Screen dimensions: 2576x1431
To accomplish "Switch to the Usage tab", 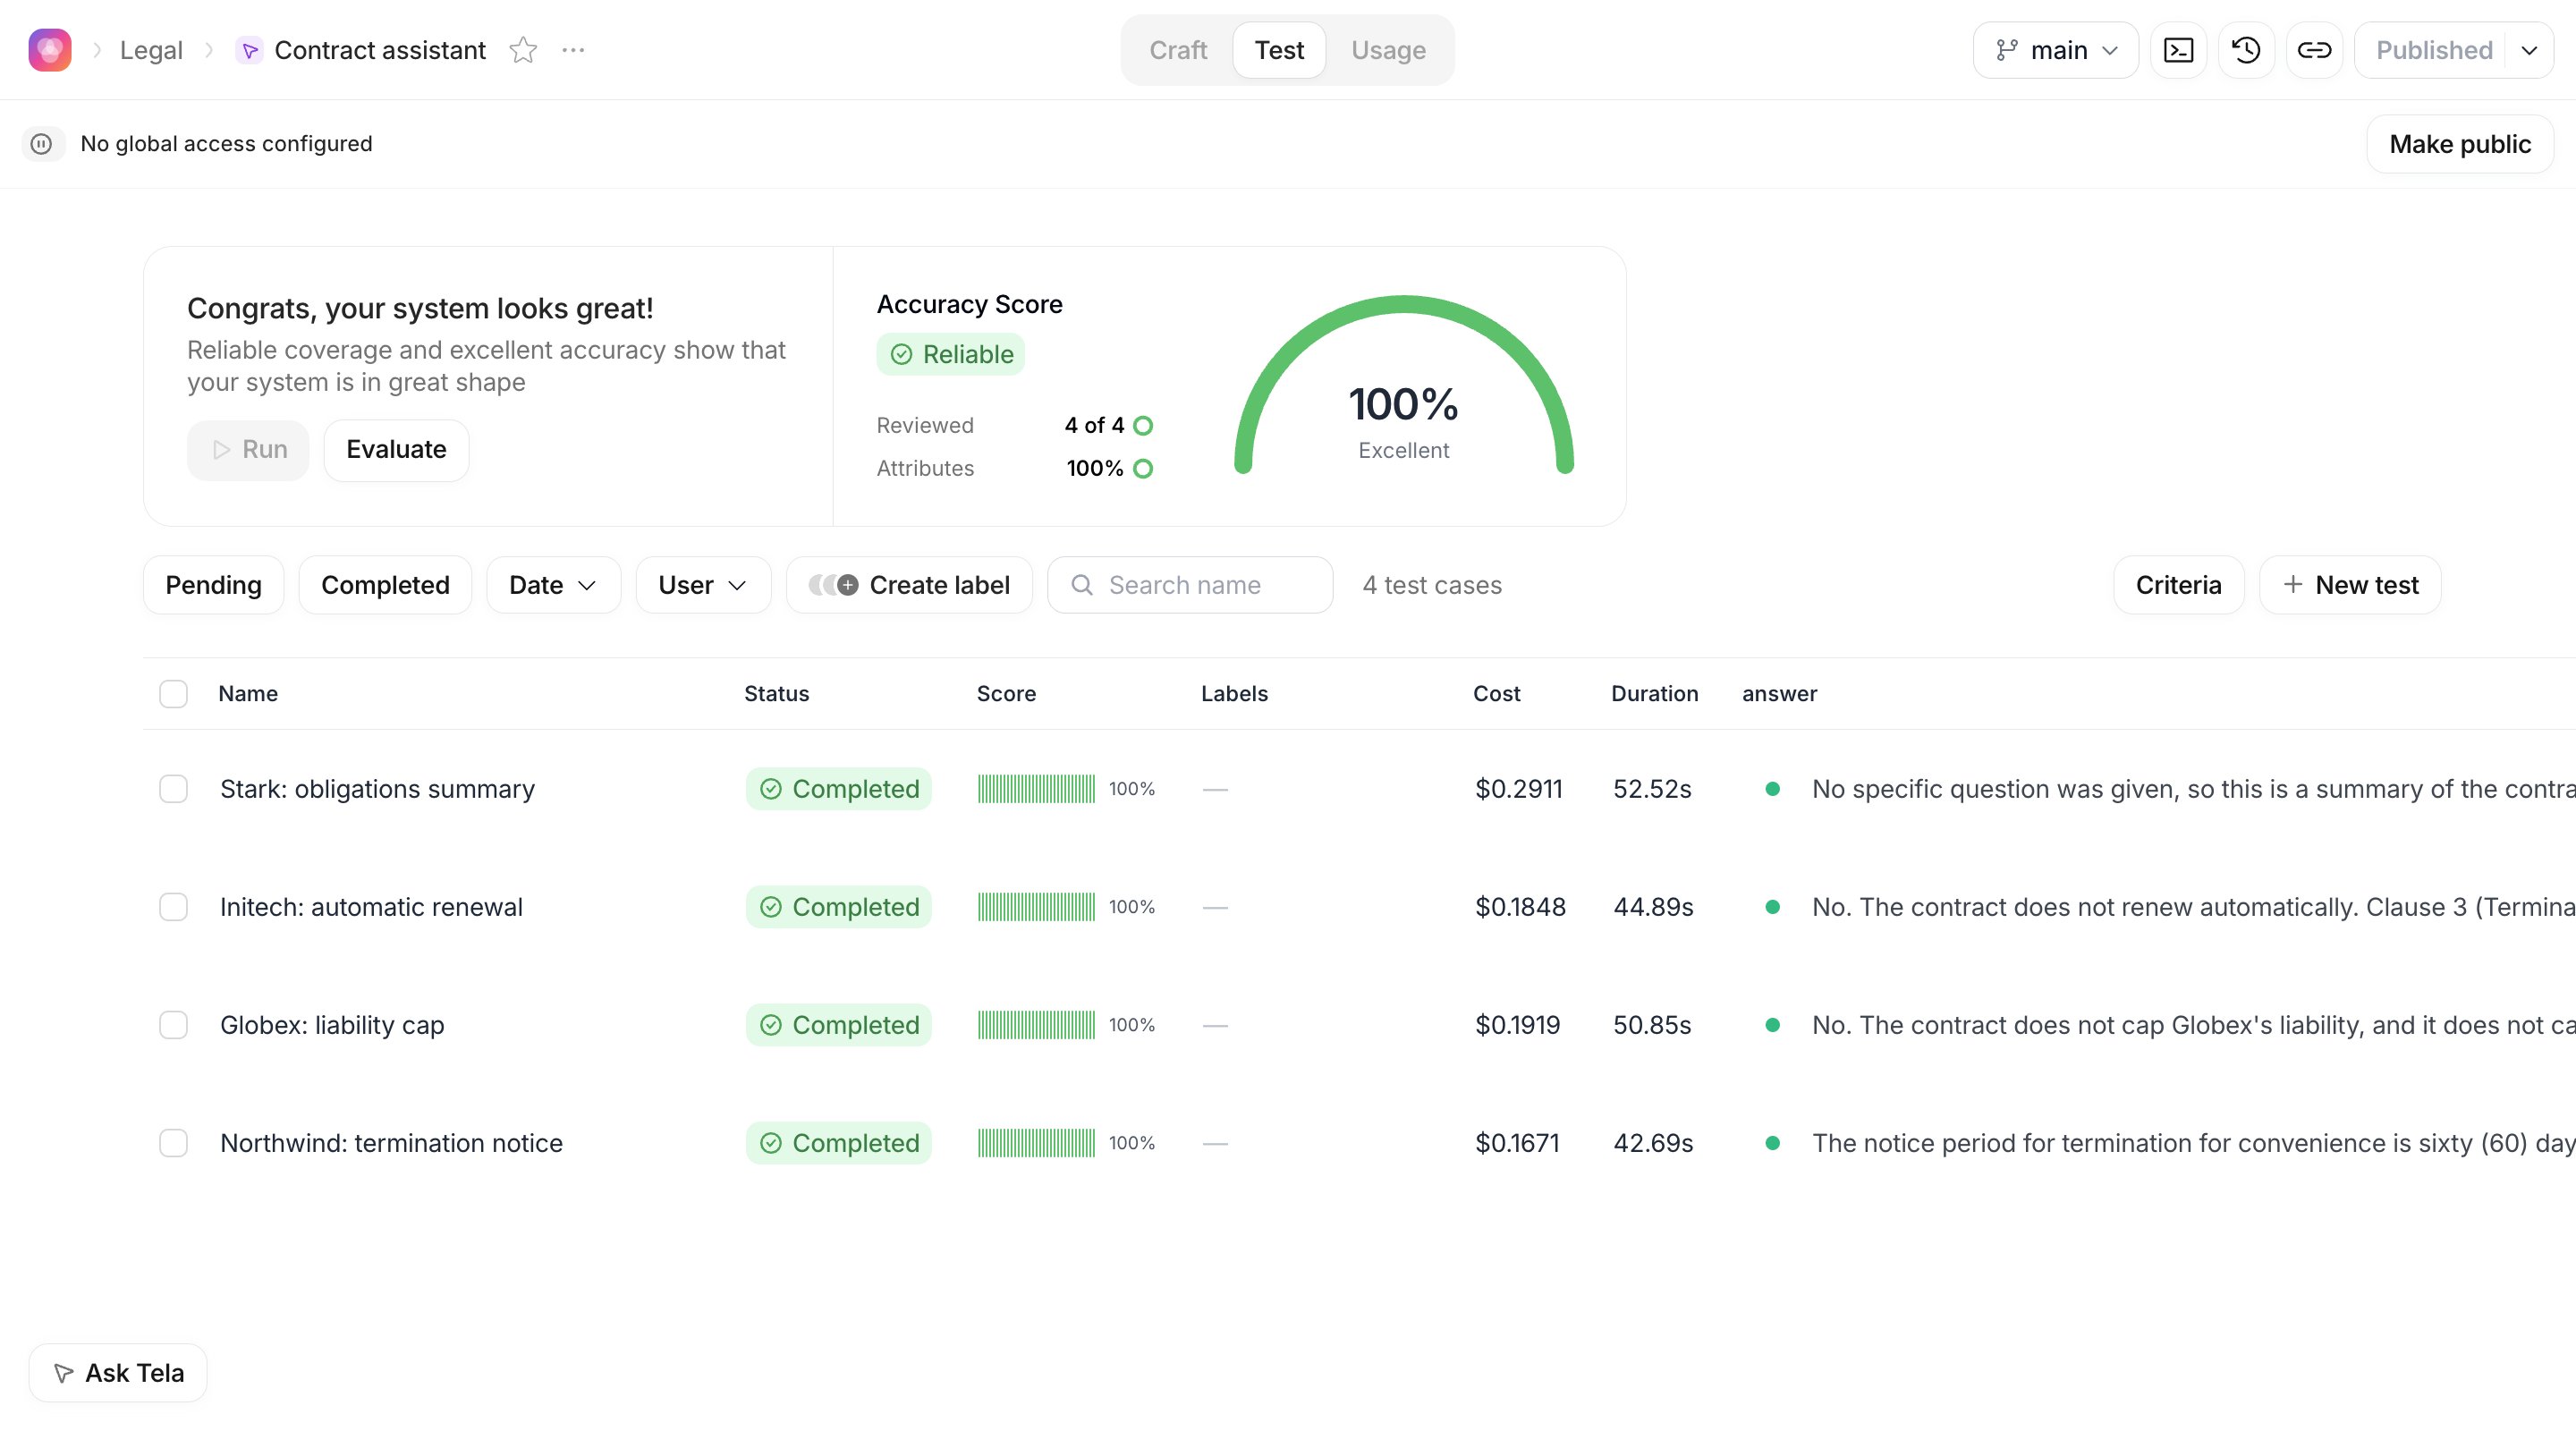I will [x=1388, y=50].
